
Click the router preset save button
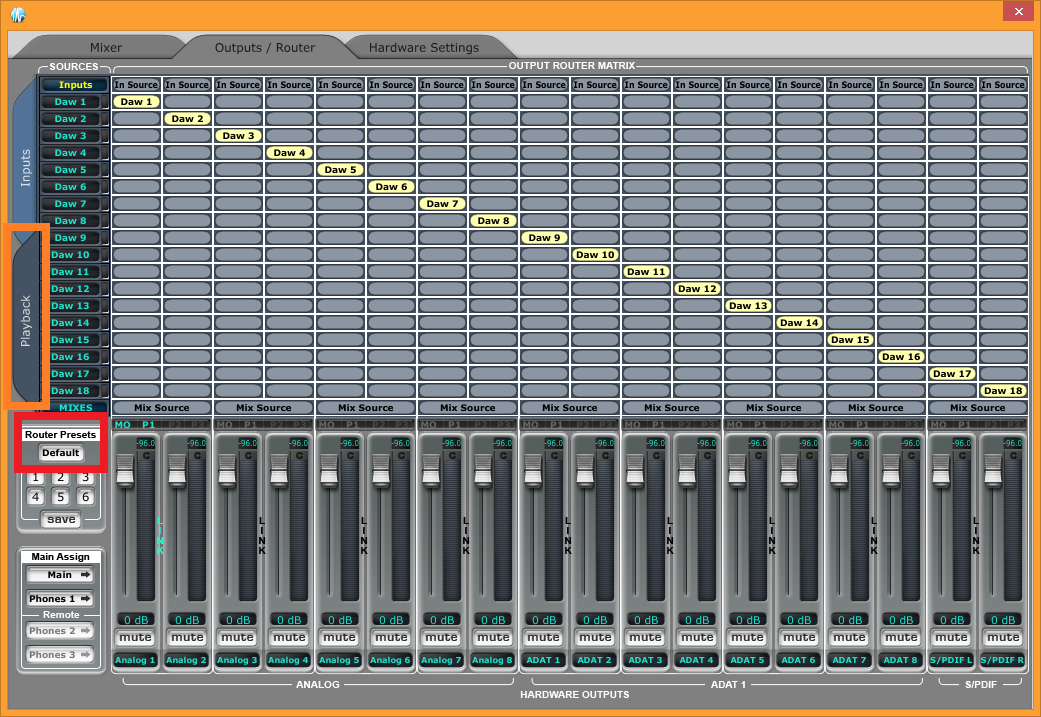click(x=61, y=519)
